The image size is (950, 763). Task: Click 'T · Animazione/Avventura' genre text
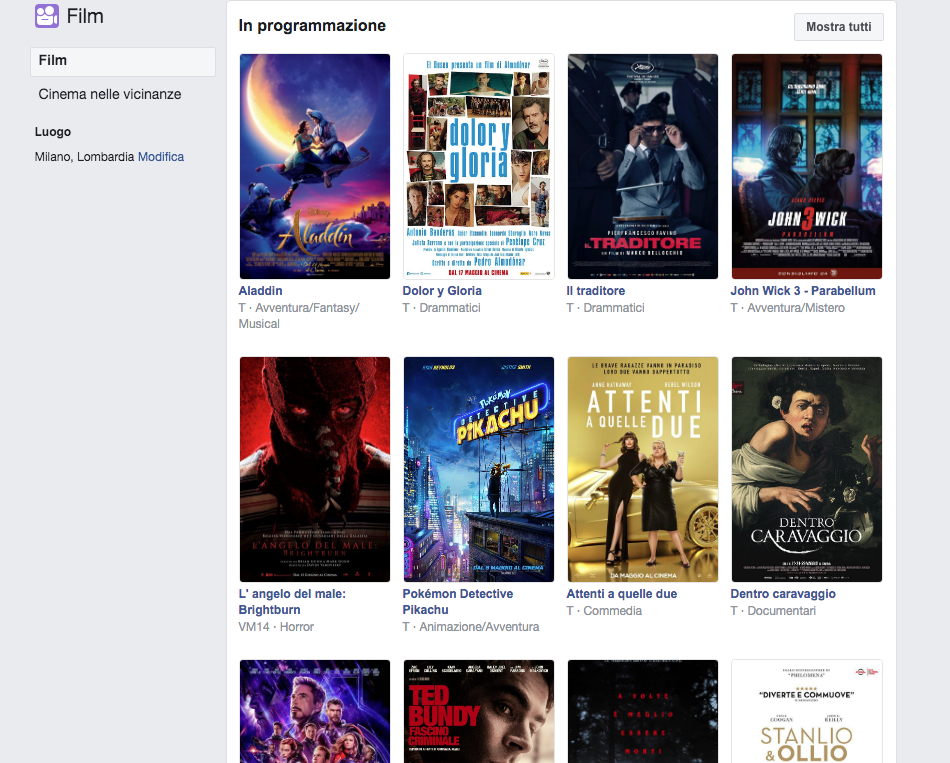coord(471,627)
